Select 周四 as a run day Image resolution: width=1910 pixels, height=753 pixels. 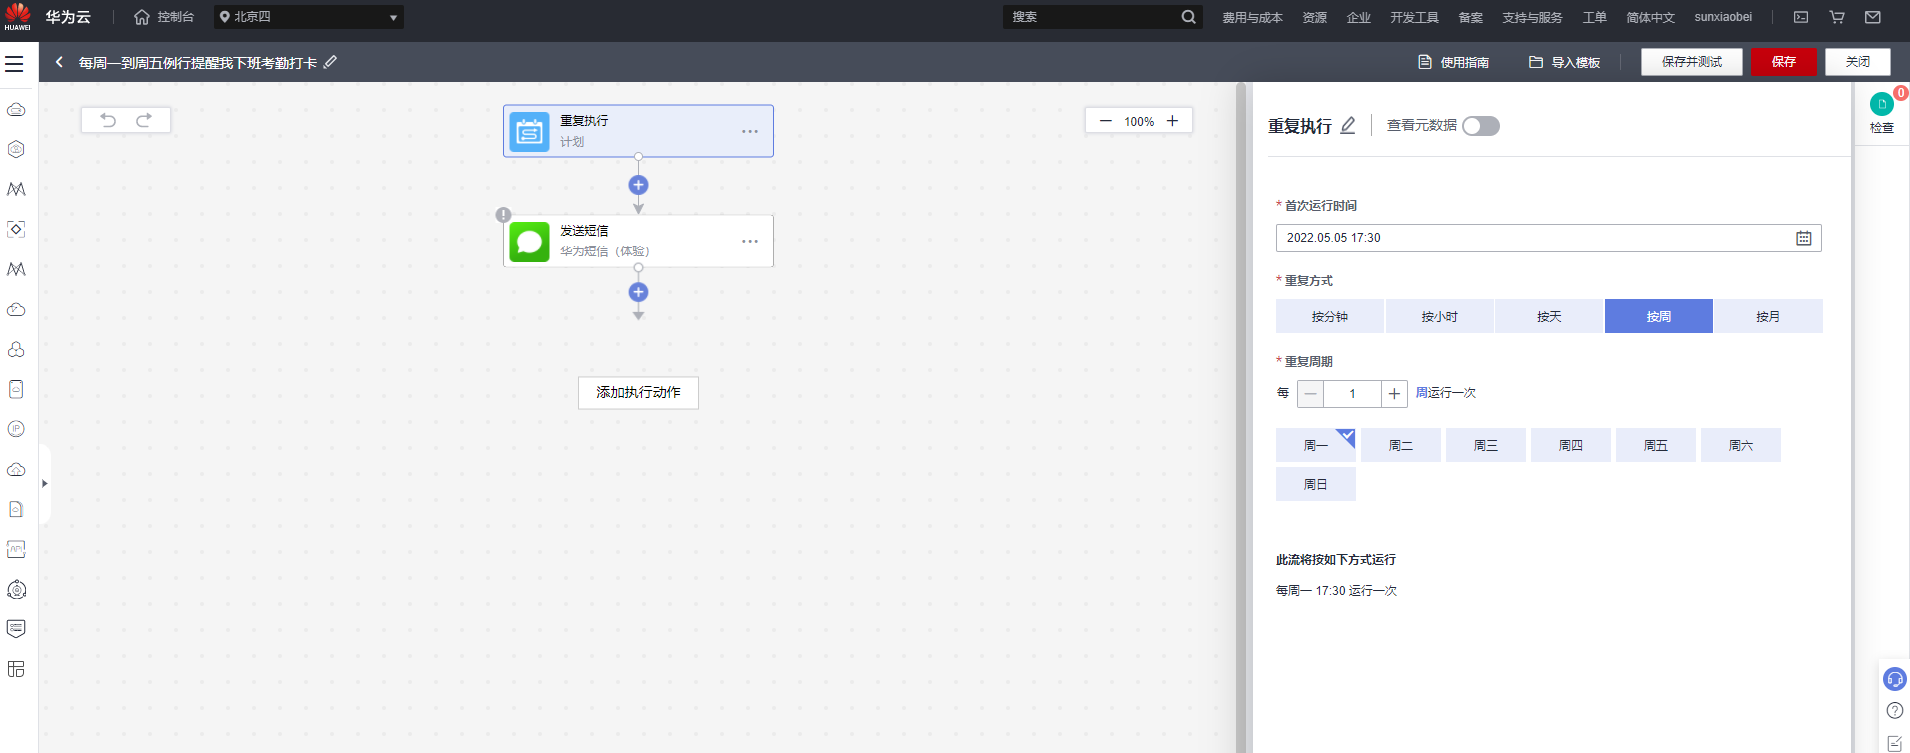(x=1571, y=445)
